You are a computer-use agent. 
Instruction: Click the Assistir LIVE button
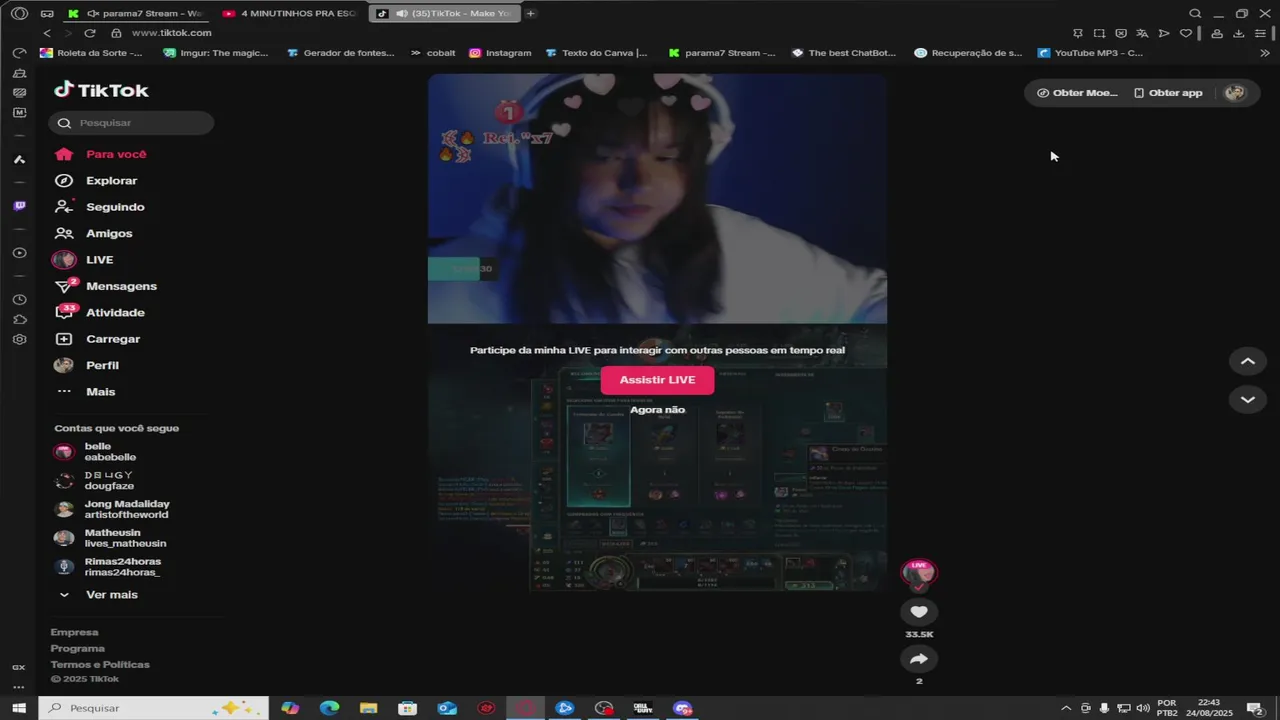pos(657,380)
